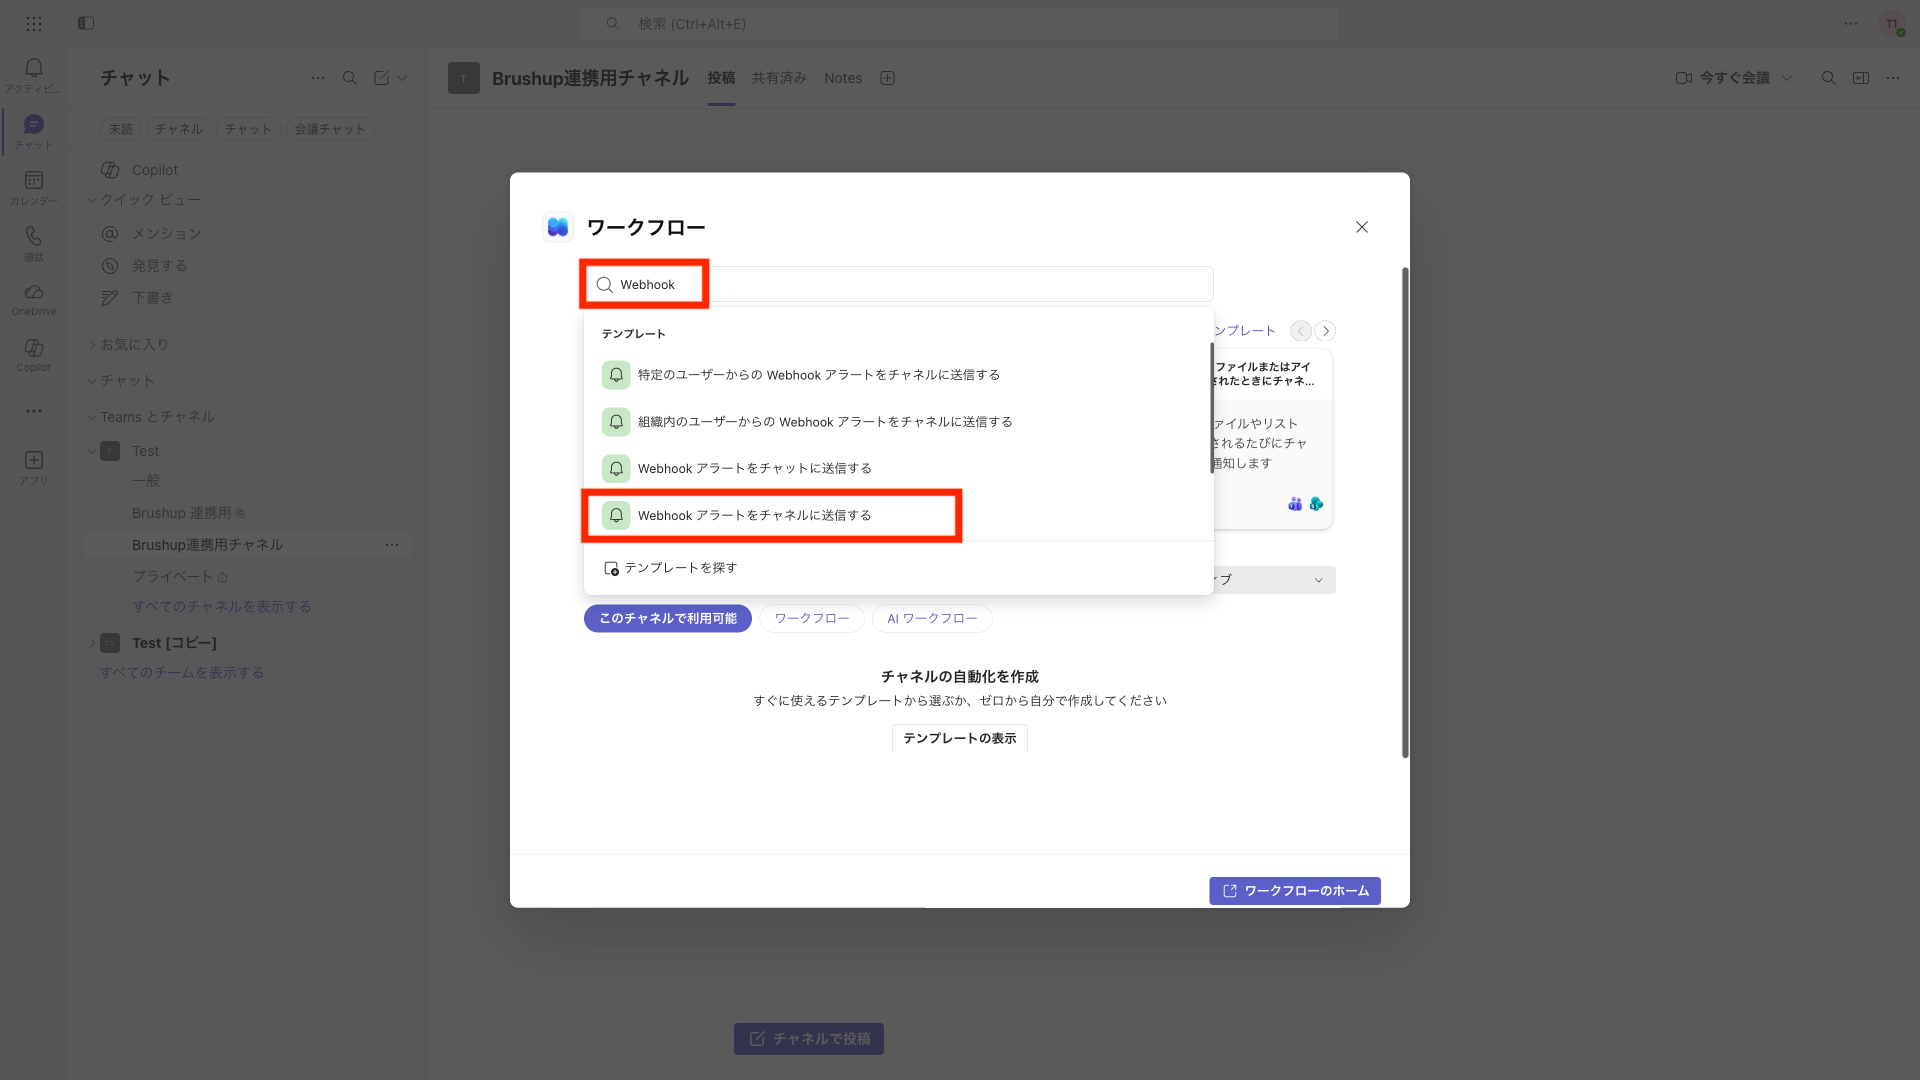Viewport: 1920px width, 1080px height.
Task: Choose 組織内のユーザーからの Webhook アラート template
Action: [897, 422]
